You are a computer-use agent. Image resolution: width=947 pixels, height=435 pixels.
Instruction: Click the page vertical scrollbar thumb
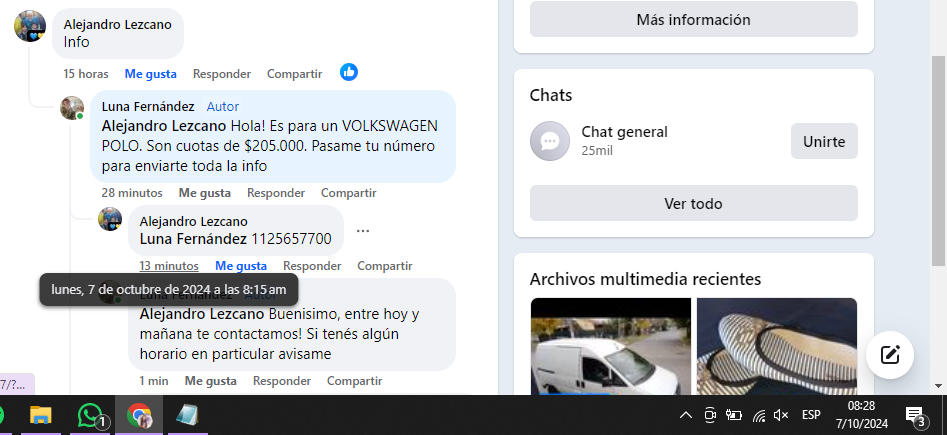click(x=939, y=160)
